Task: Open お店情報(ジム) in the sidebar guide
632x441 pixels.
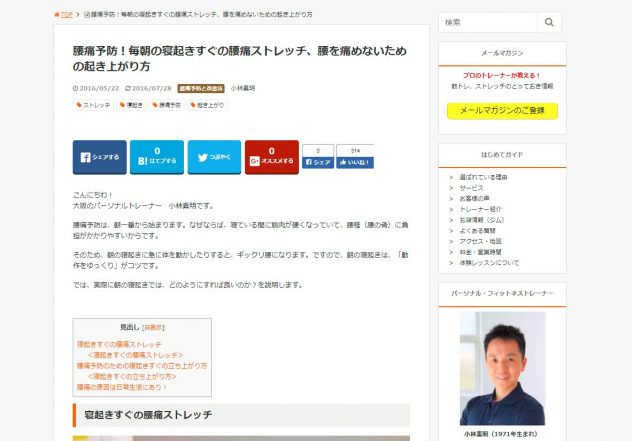Action: [x=482, y=220]
